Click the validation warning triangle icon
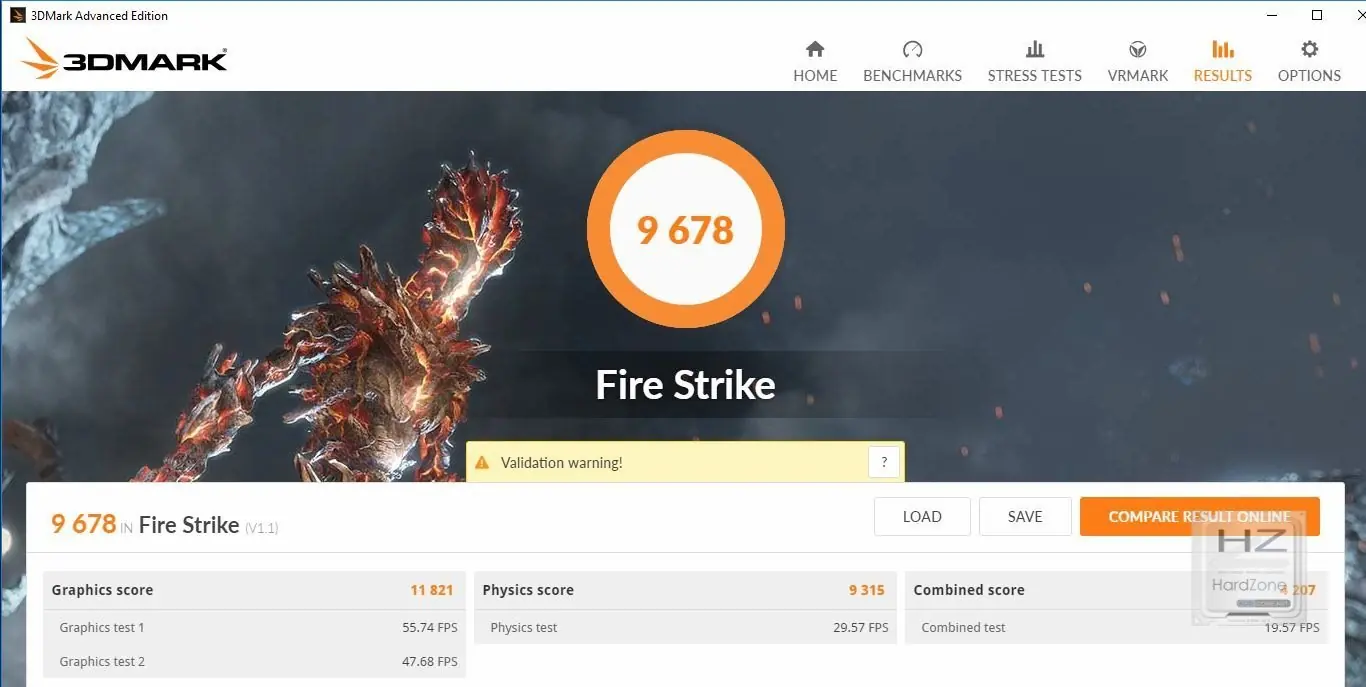Viewport: 1366px width, 687px height. coord(482,463)
